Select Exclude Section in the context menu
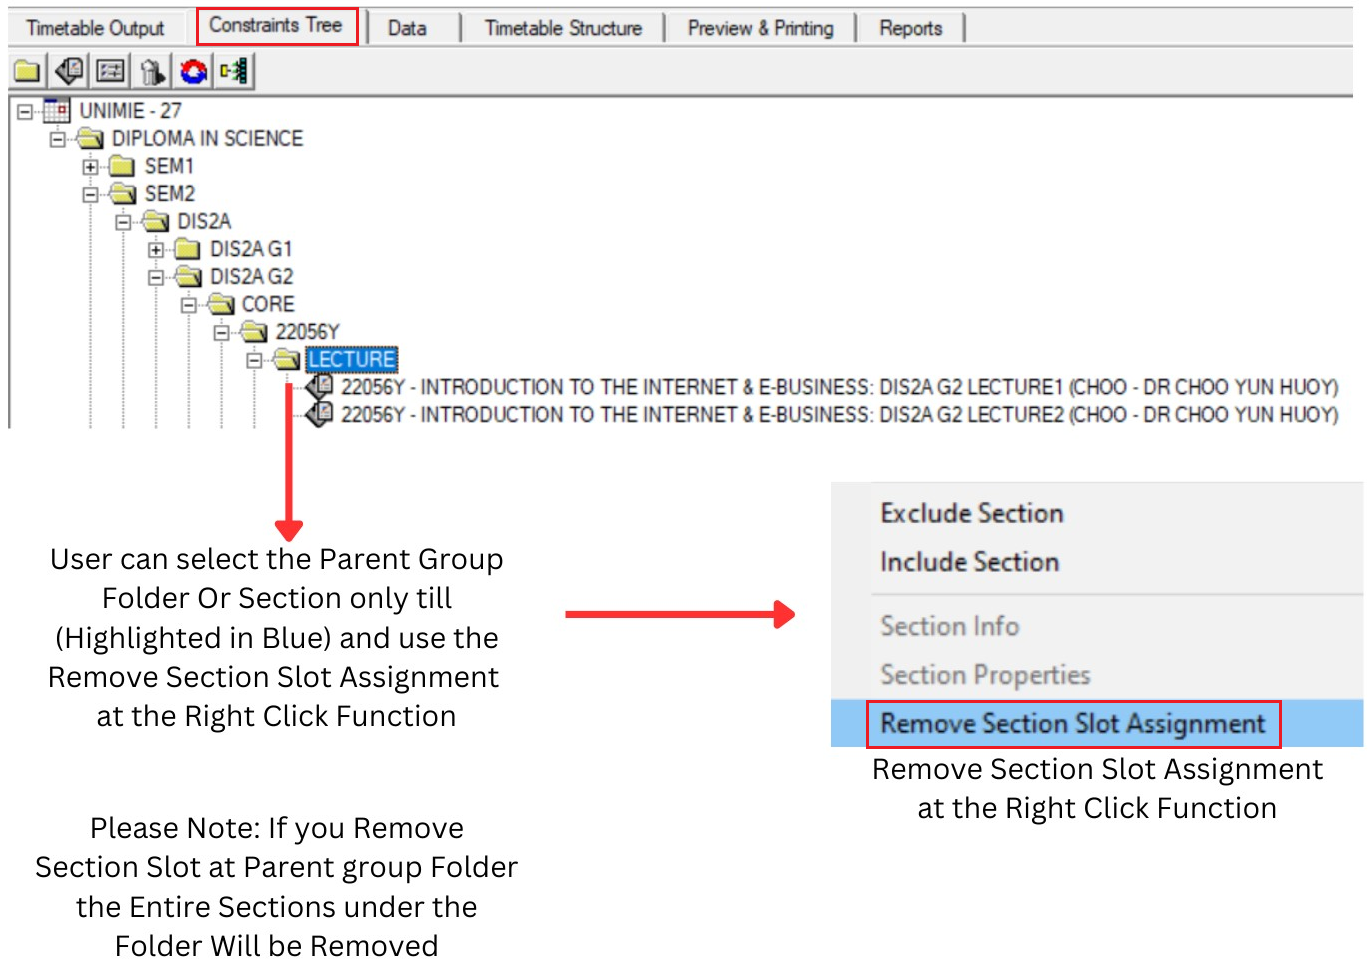 click(x=970, y=513)
